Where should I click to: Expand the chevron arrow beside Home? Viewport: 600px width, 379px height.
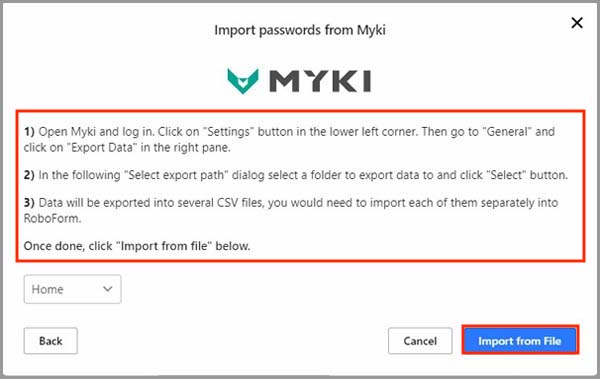(108, 289)
